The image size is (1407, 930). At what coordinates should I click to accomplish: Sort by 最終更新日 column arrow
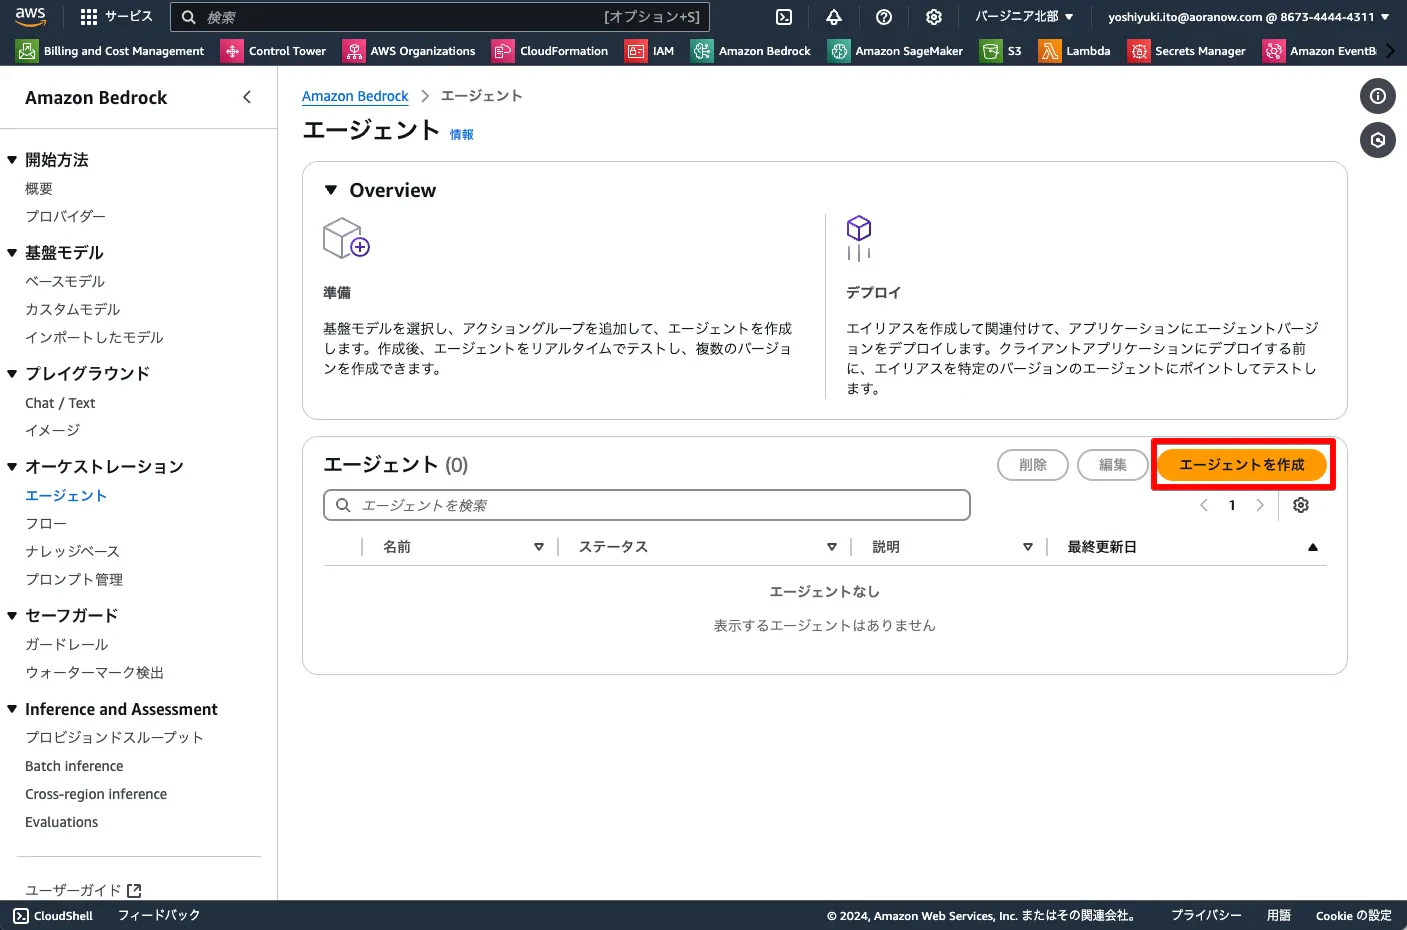pyautogui.click(x=1313, y=547)
